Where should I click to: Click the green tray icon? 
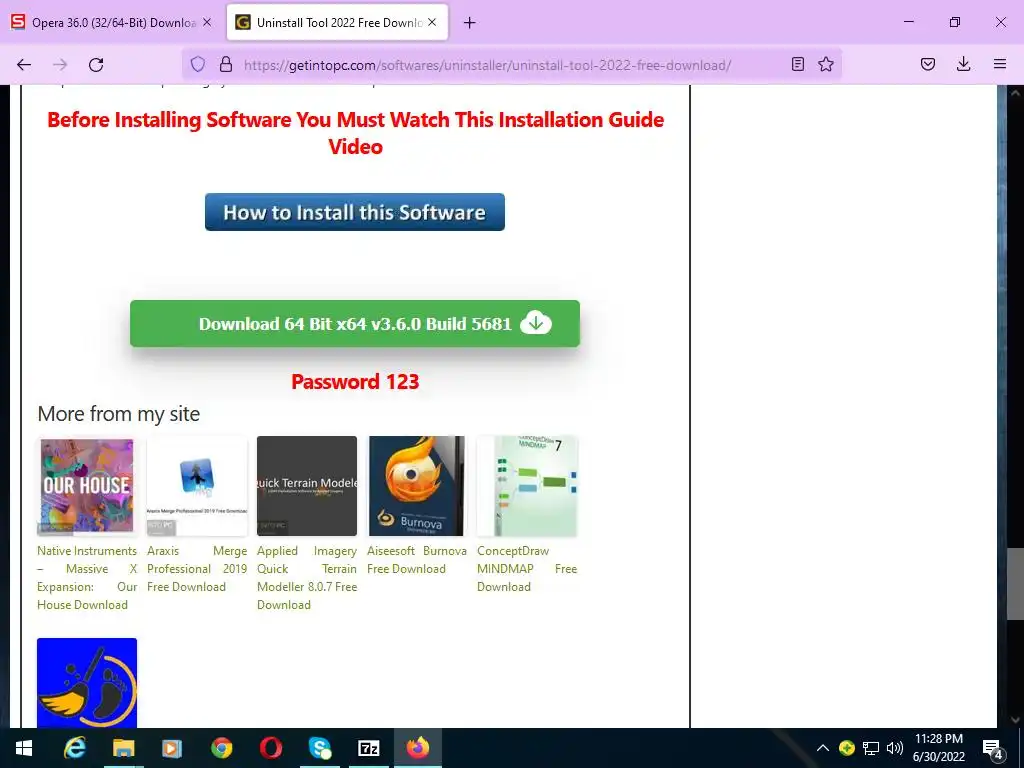click(x=847, y=748)
